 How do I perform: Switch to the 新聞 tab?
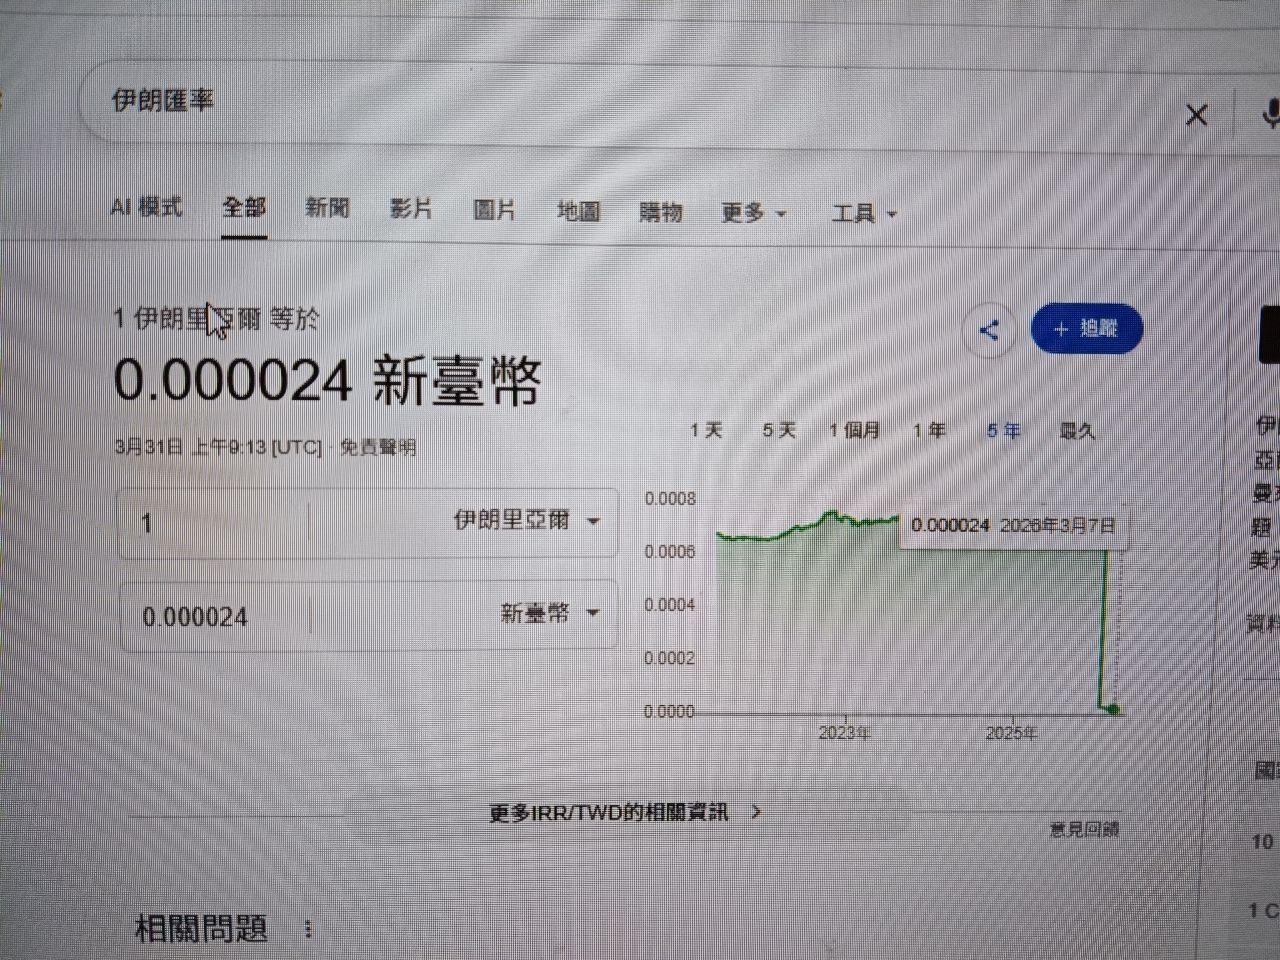tap(327, 208)
